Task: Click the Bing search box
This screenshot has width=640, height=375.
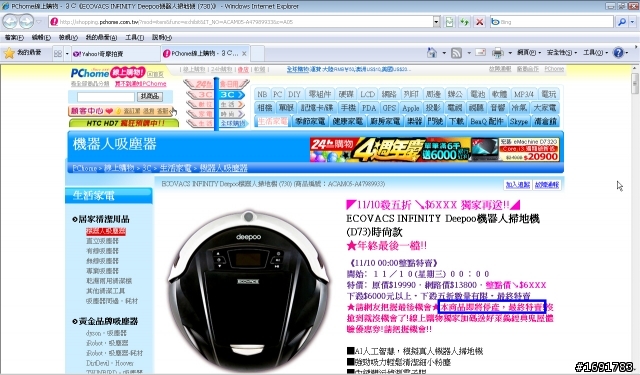Action: [x=551, y=22]
